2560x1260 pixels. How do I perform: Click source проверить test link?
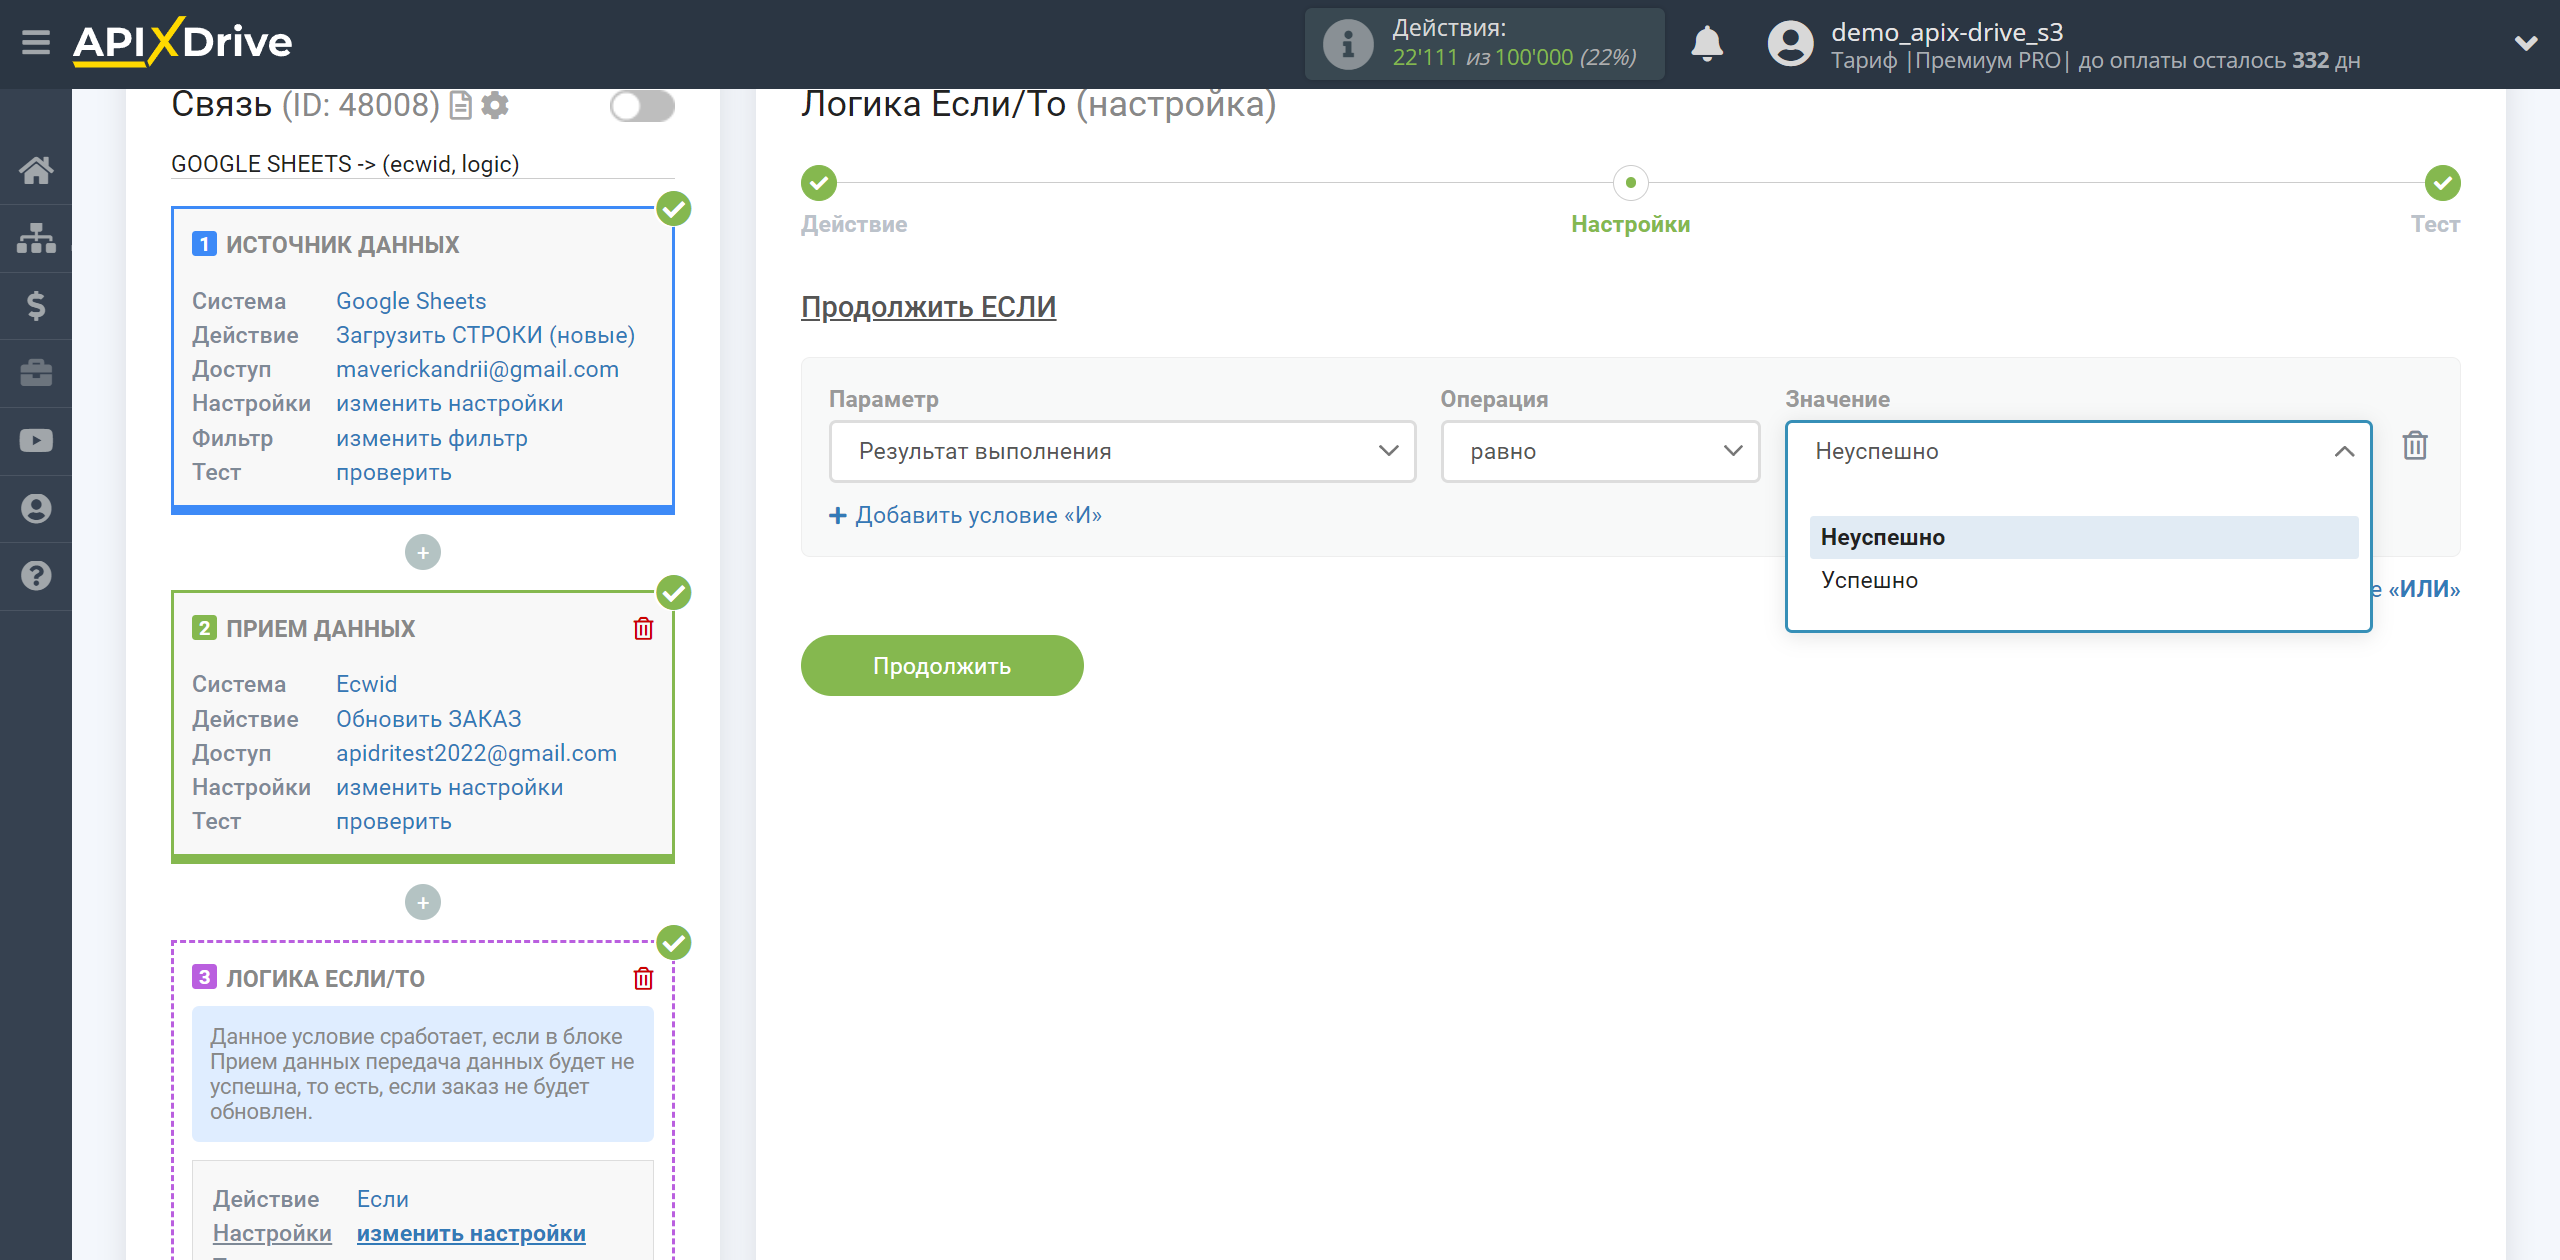point(393,472)
